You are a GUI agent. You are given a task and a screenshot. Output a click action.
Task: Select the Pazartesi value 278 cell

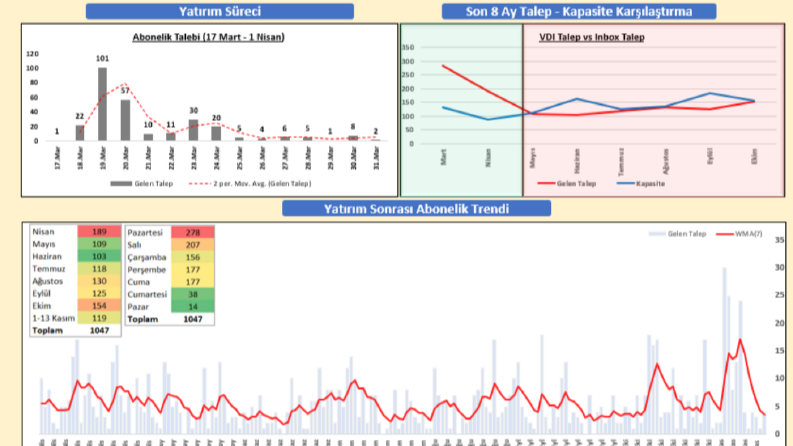coord(193,232)
